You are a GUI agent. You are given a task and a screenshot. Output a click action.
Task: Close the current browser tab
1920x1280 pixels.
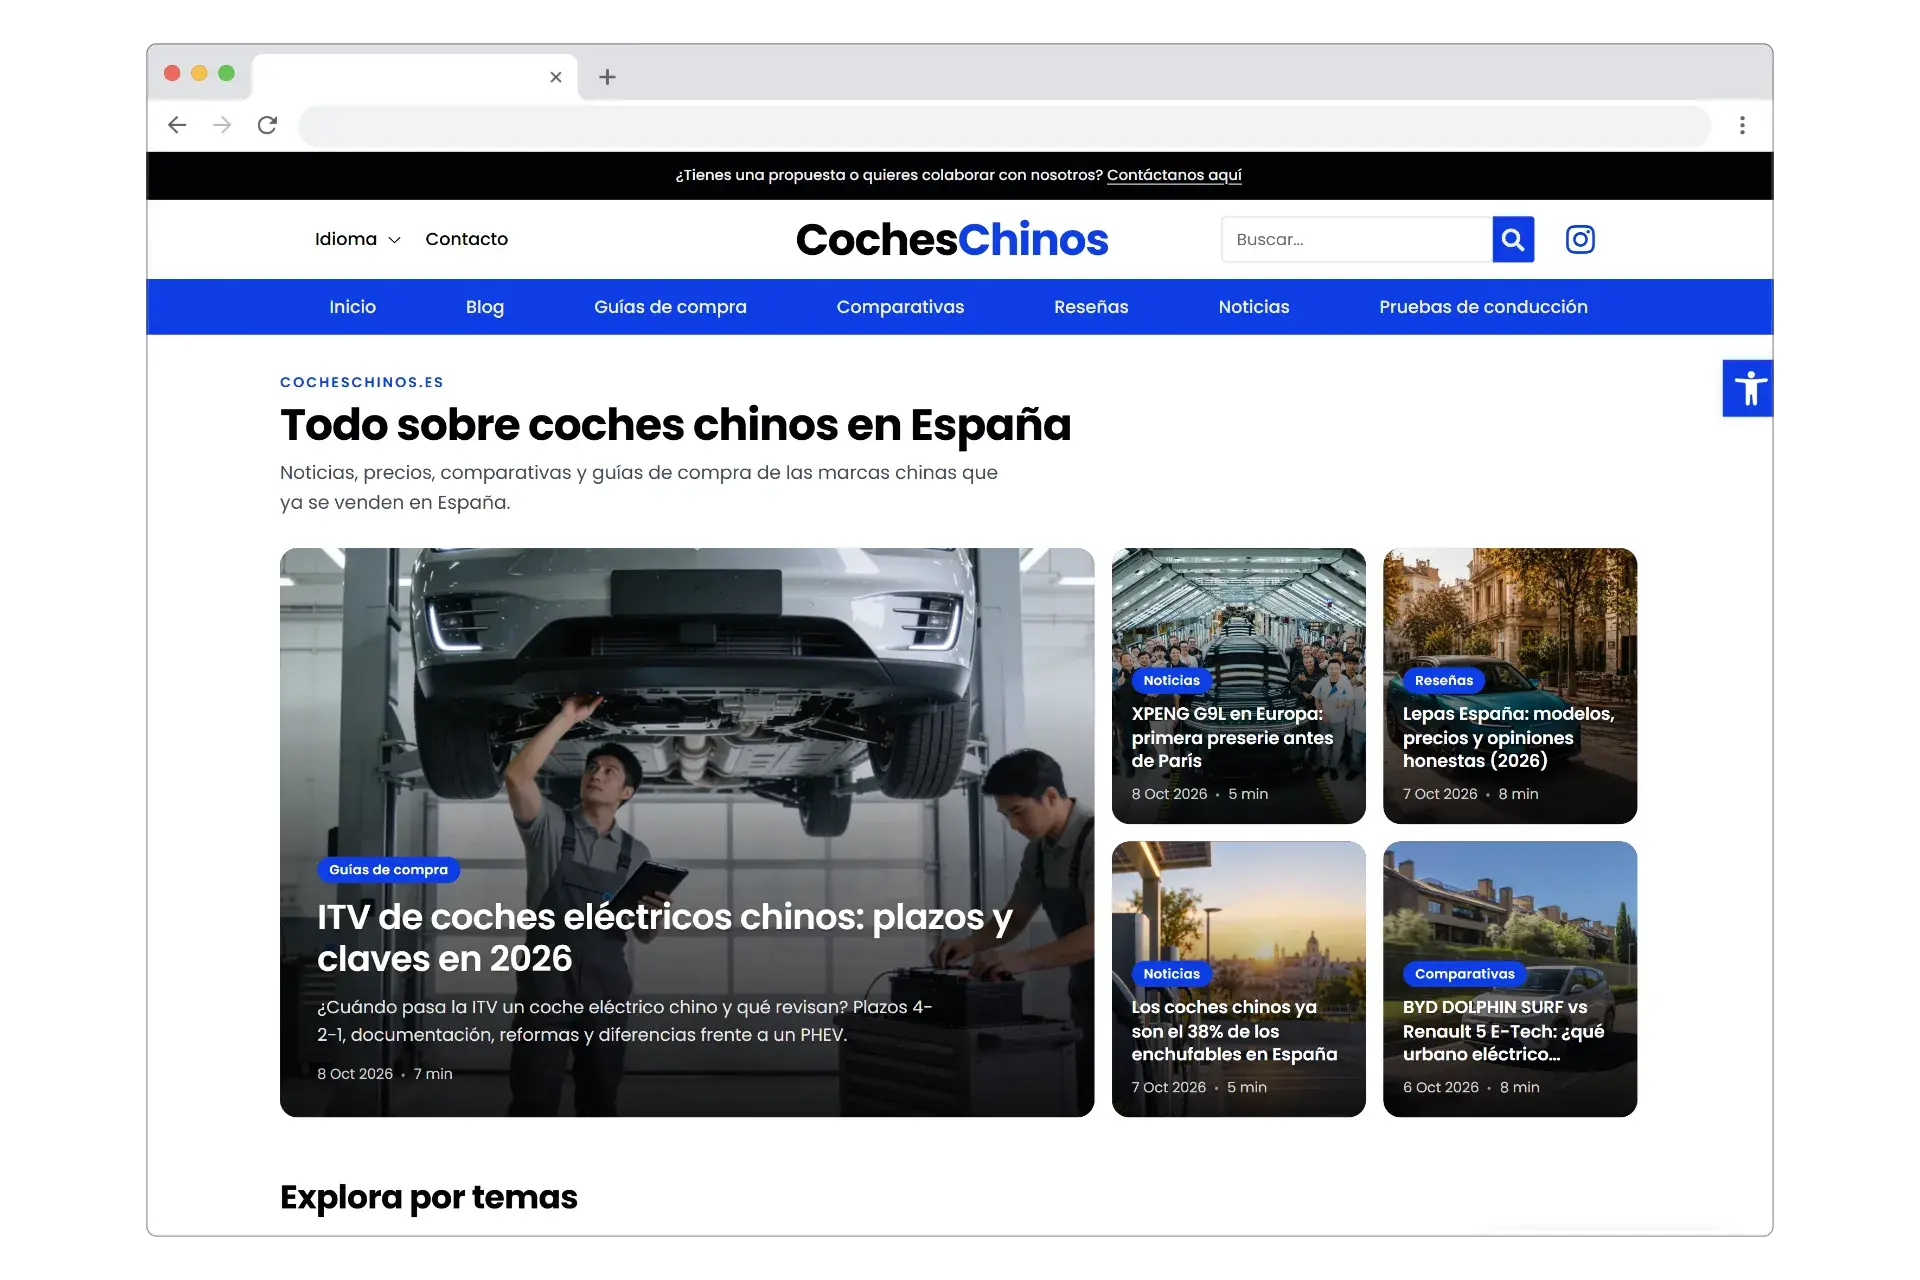[556, 77]
